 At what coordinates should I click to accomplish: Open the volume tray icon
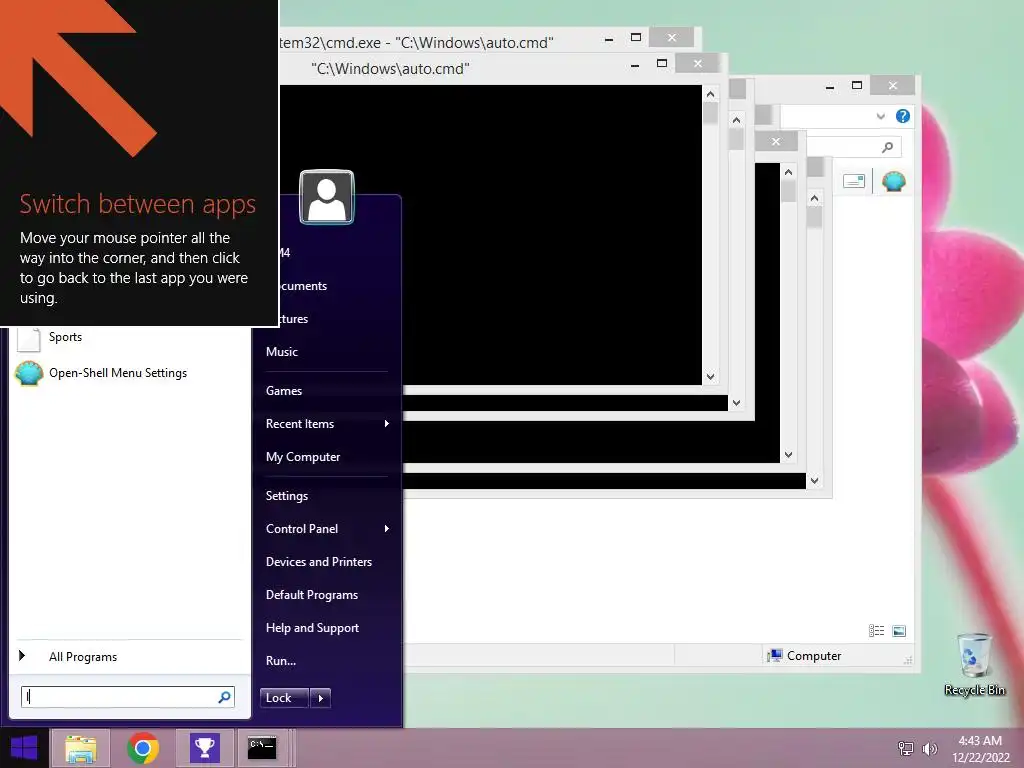930,748
